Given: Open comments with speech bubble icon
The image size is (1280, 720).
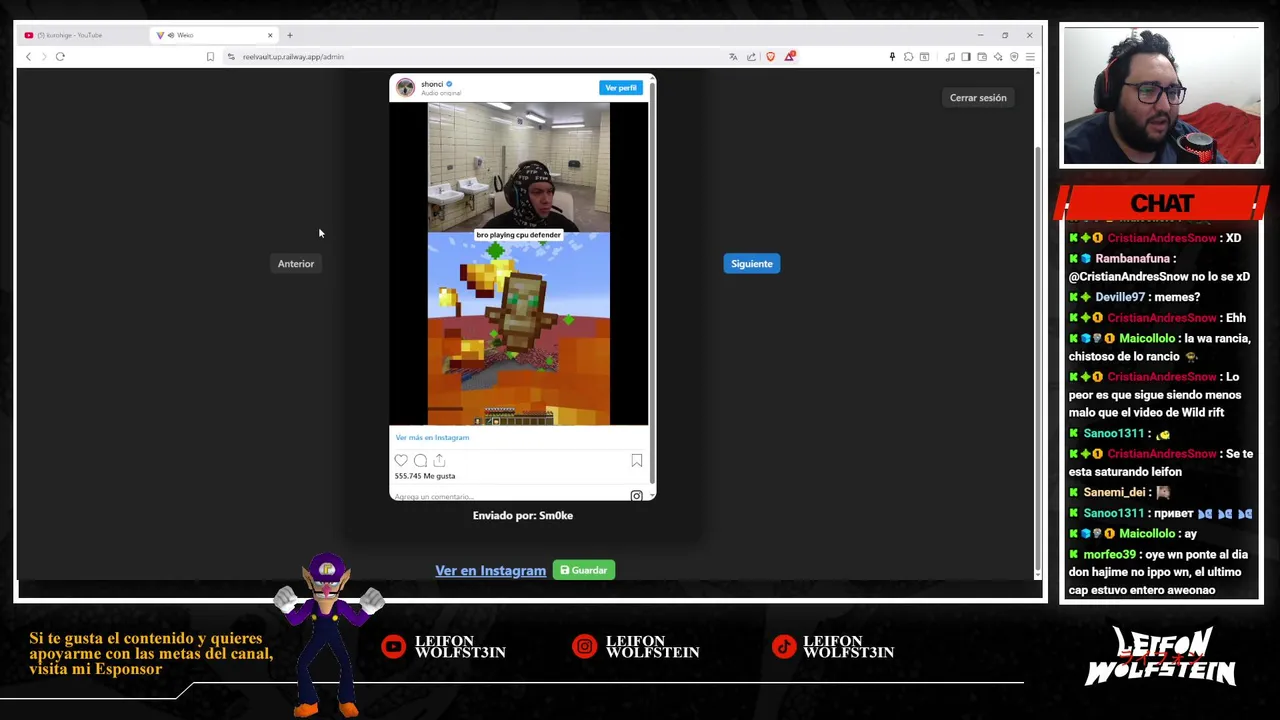Looking at the screenshot, I should [420, 461].
